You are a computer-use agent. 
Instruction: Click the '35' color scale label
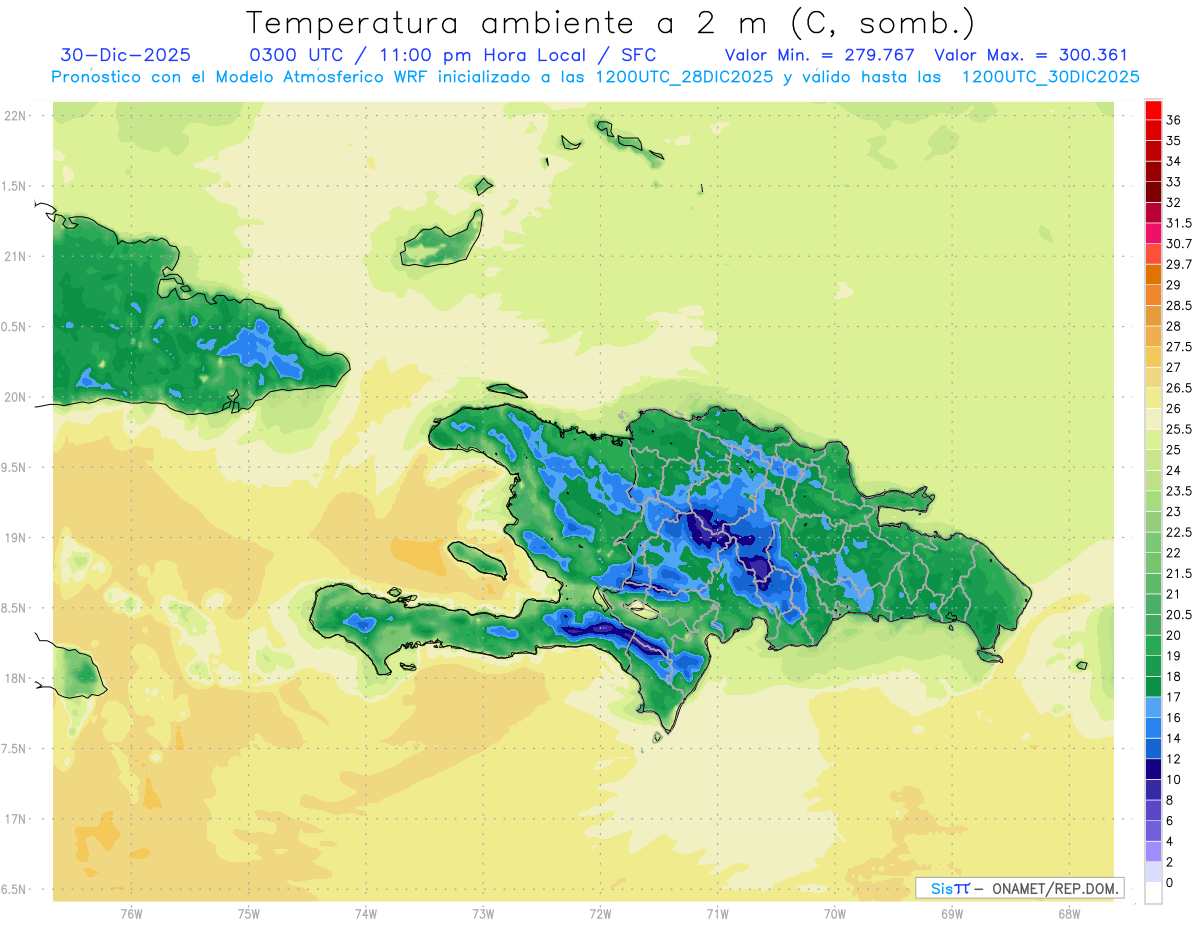coord(1174,141)
